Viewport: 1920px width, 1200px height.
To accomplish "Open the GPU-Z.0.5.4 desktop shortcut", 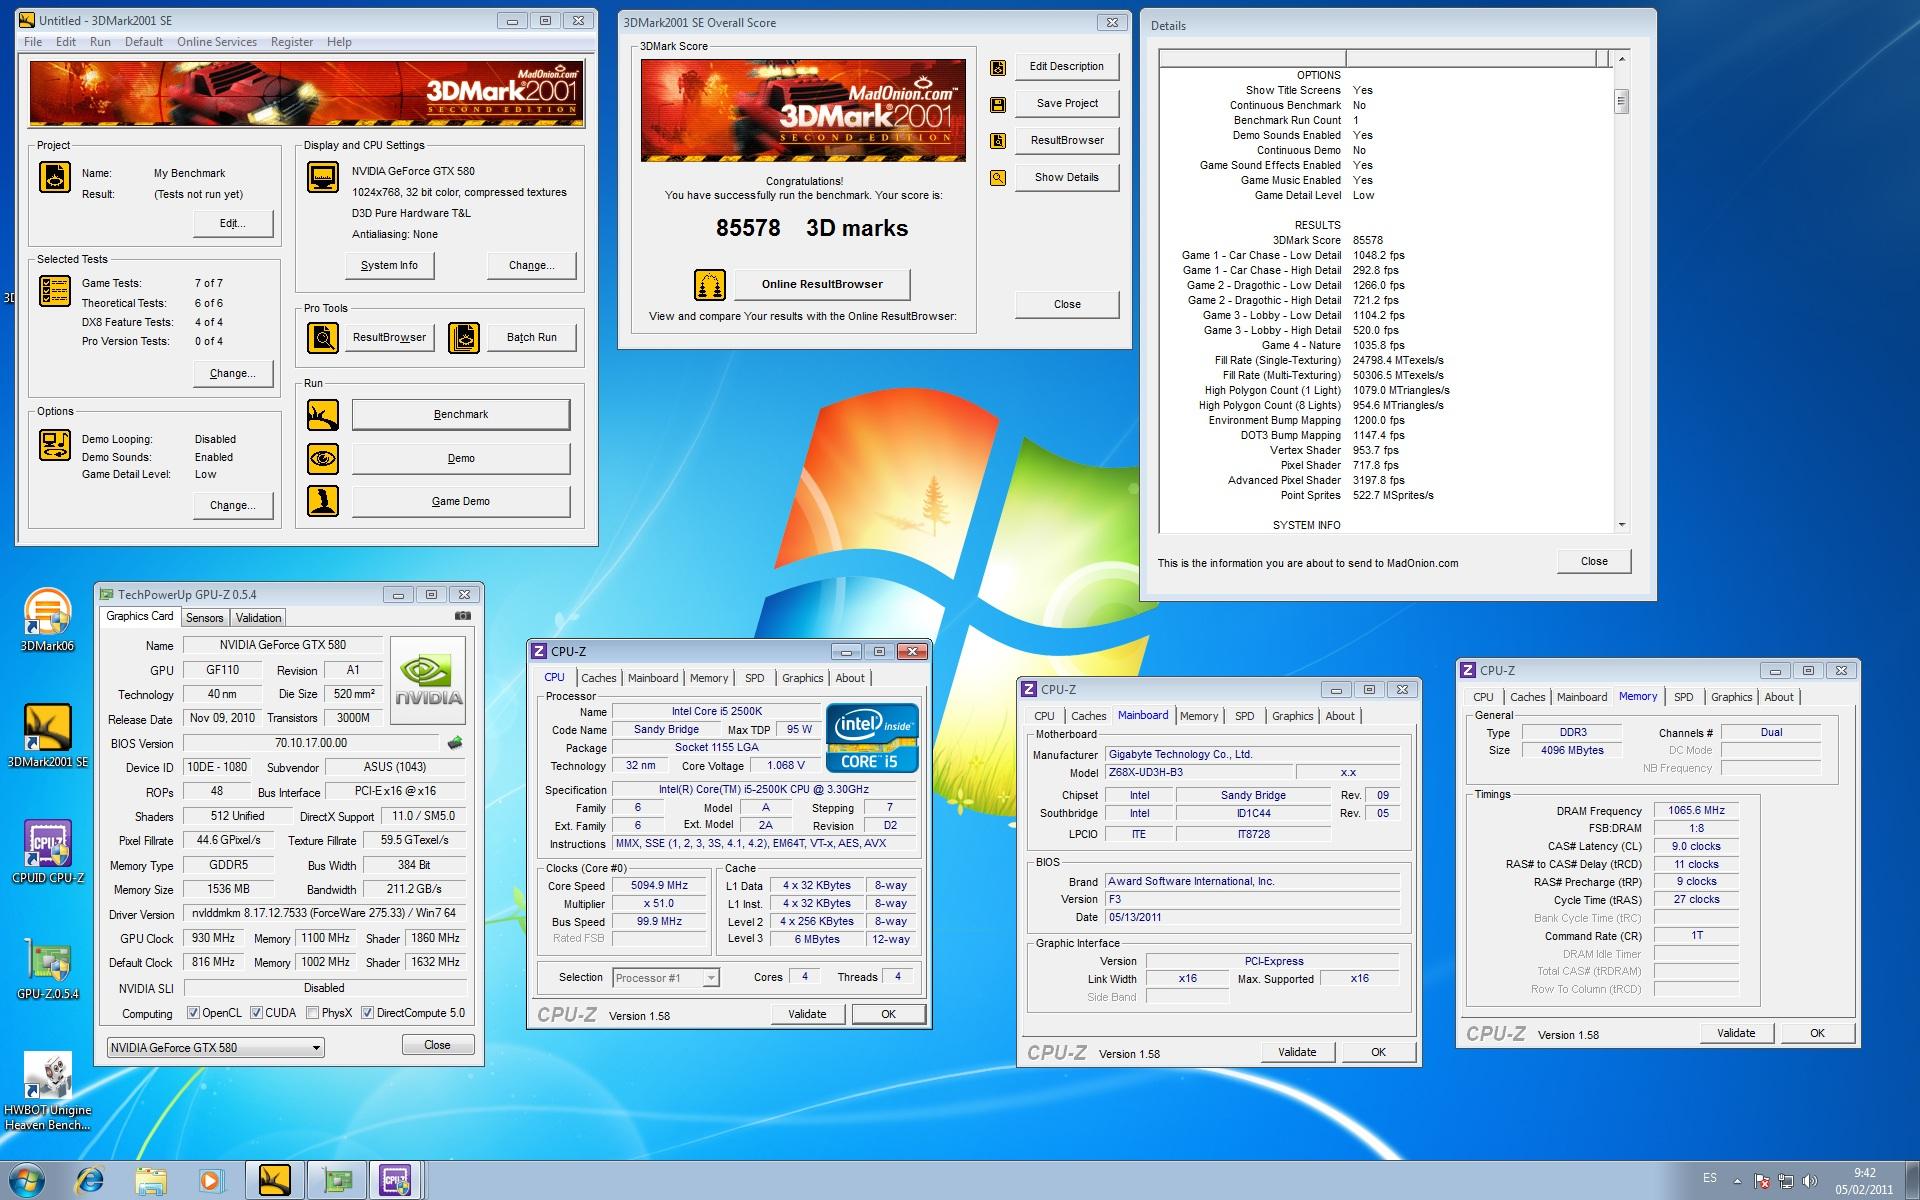I will click(47, 969).
